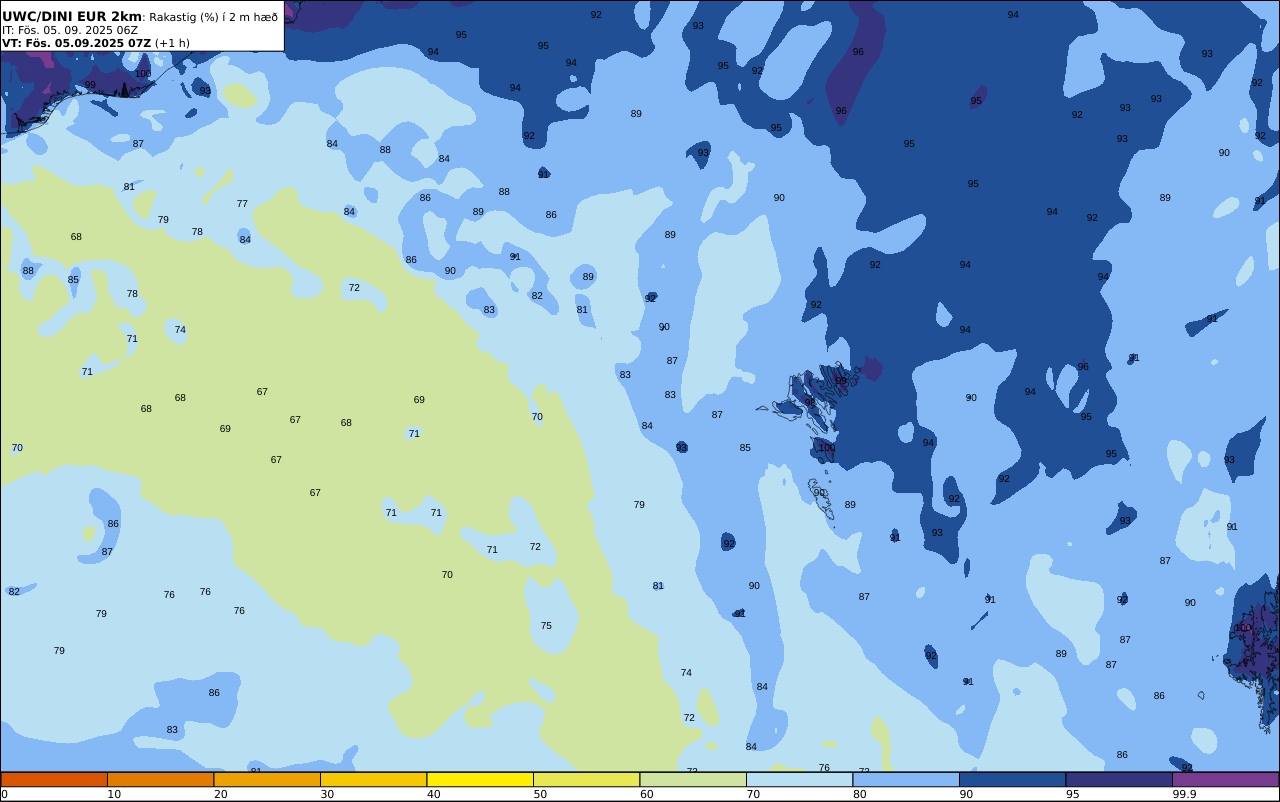Screen dimensions: 1280x802
Task: Click the legend scale label '0'
Action: [x=4, y=794]
